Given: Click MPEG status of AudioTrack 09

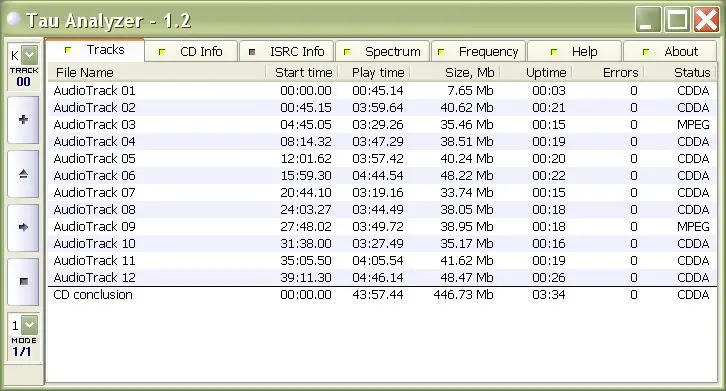Looking at the screenshot, I should [693, 227].
